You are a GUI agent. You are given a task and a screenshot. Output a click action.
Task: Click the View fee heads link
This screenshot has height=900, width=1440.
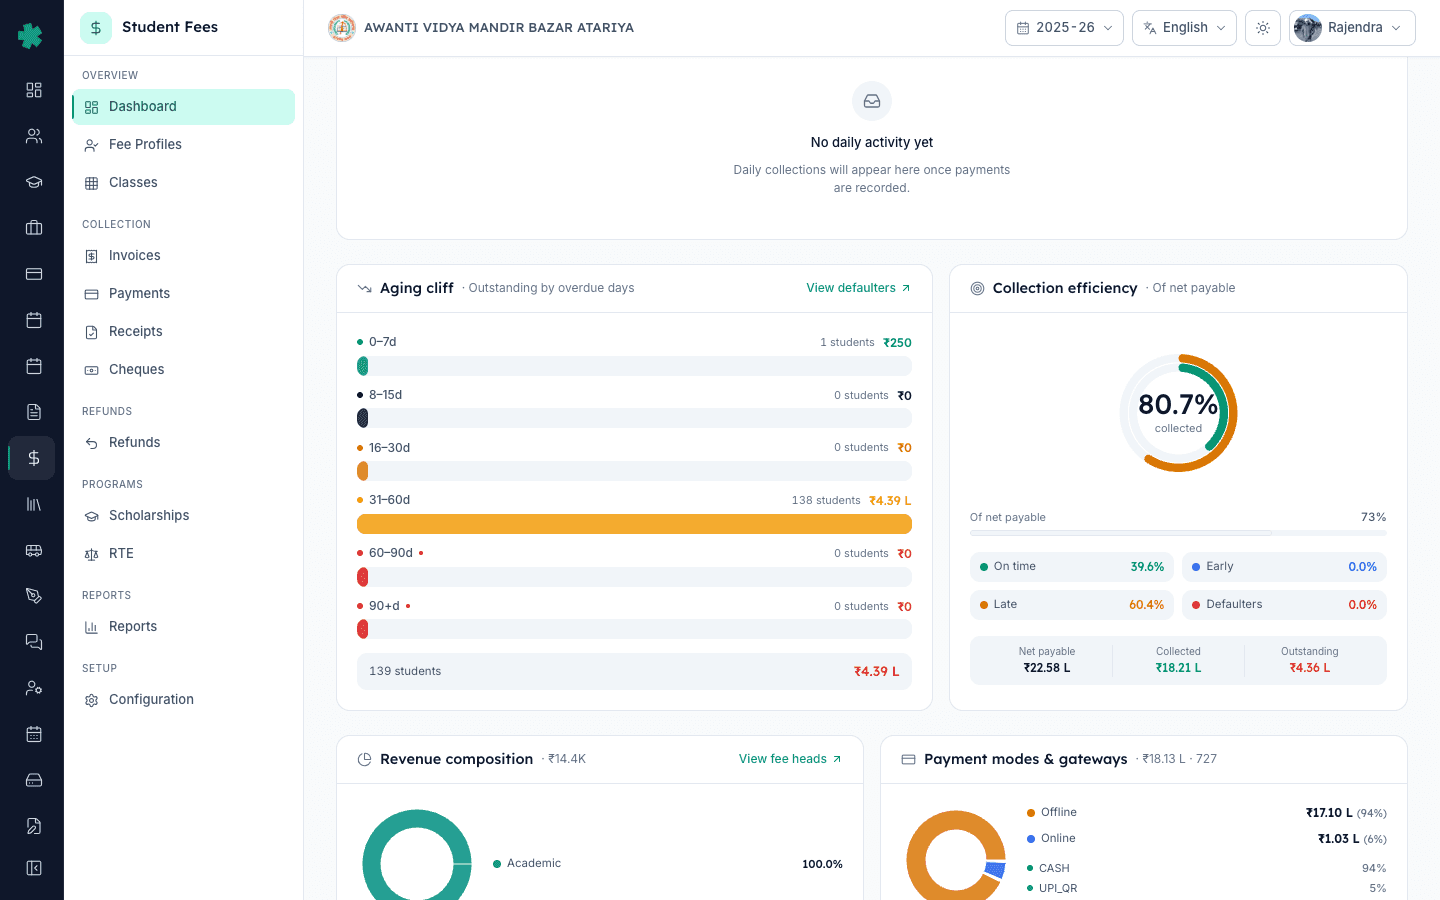pyautogui.click(x=790, y=759)
